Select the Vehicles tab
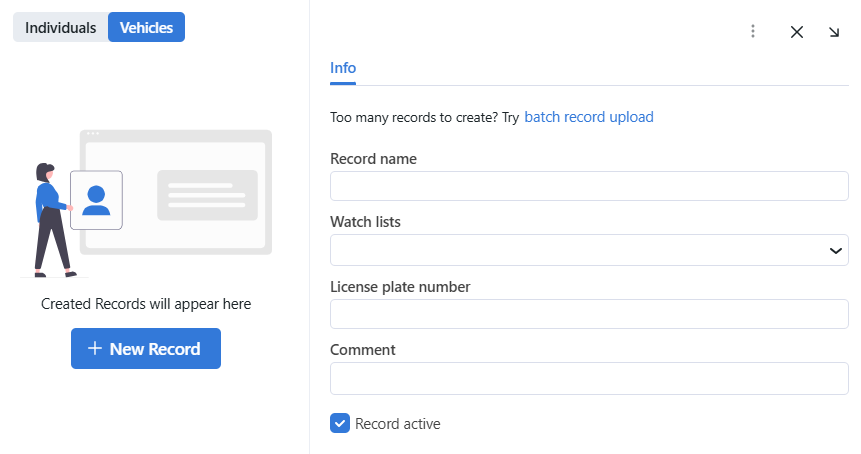This screenshot has height=454, width=861. [x=146, y=28]
